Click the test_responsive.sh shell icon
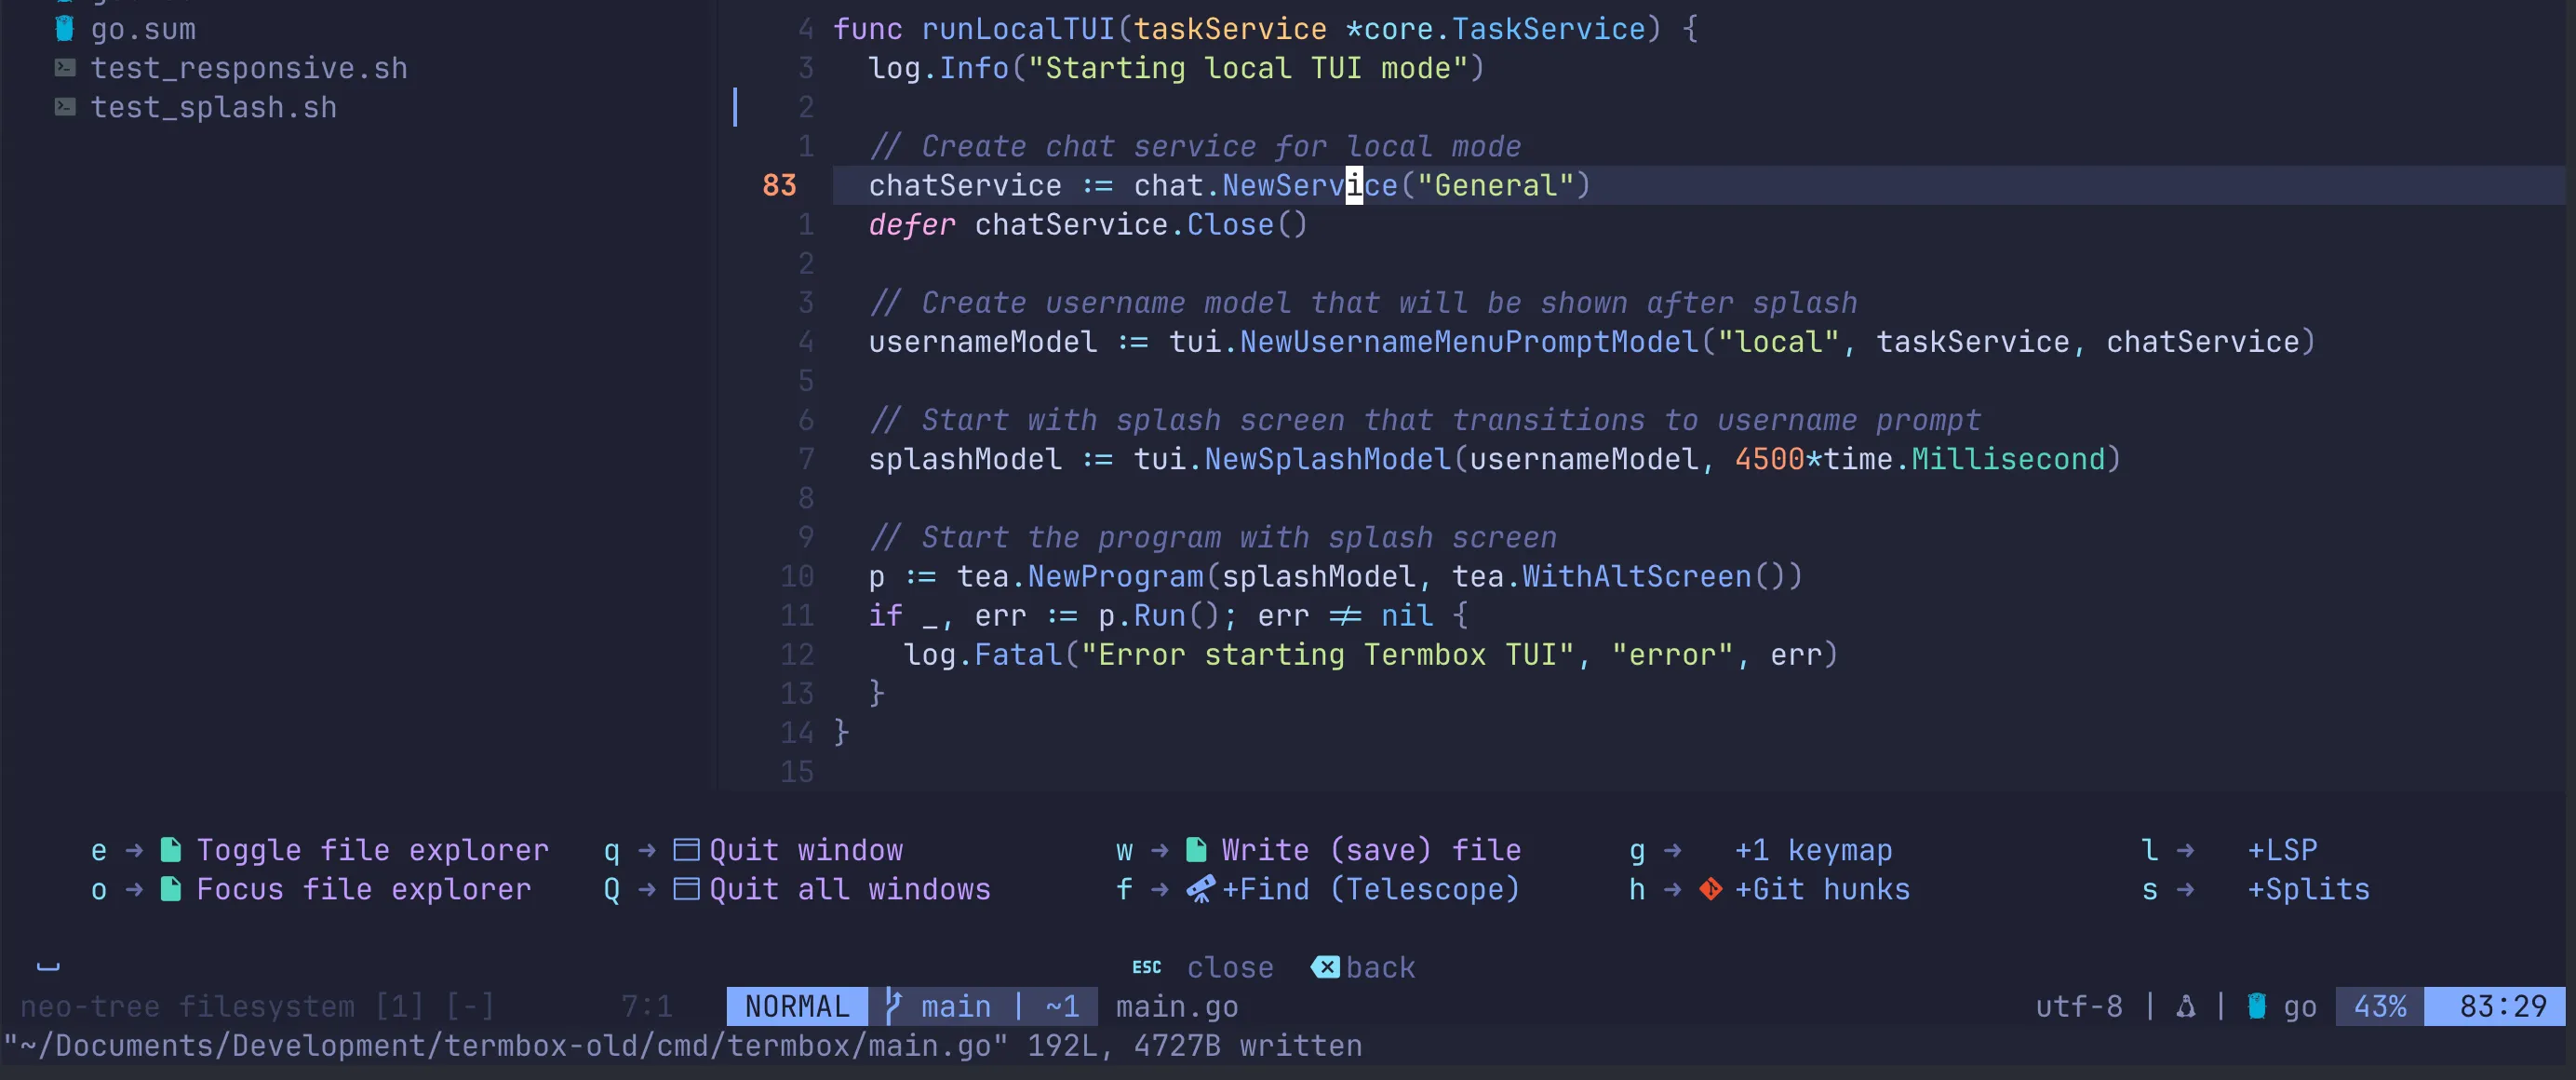Viewport: 2576px width, 1080px height. (x=65, y=68)
